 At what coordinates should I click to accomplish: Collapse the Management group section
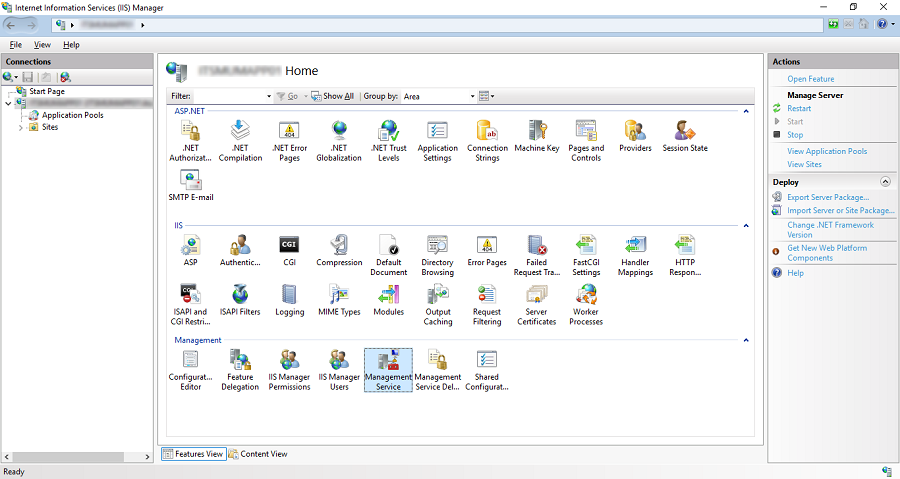tap(746, 341)
